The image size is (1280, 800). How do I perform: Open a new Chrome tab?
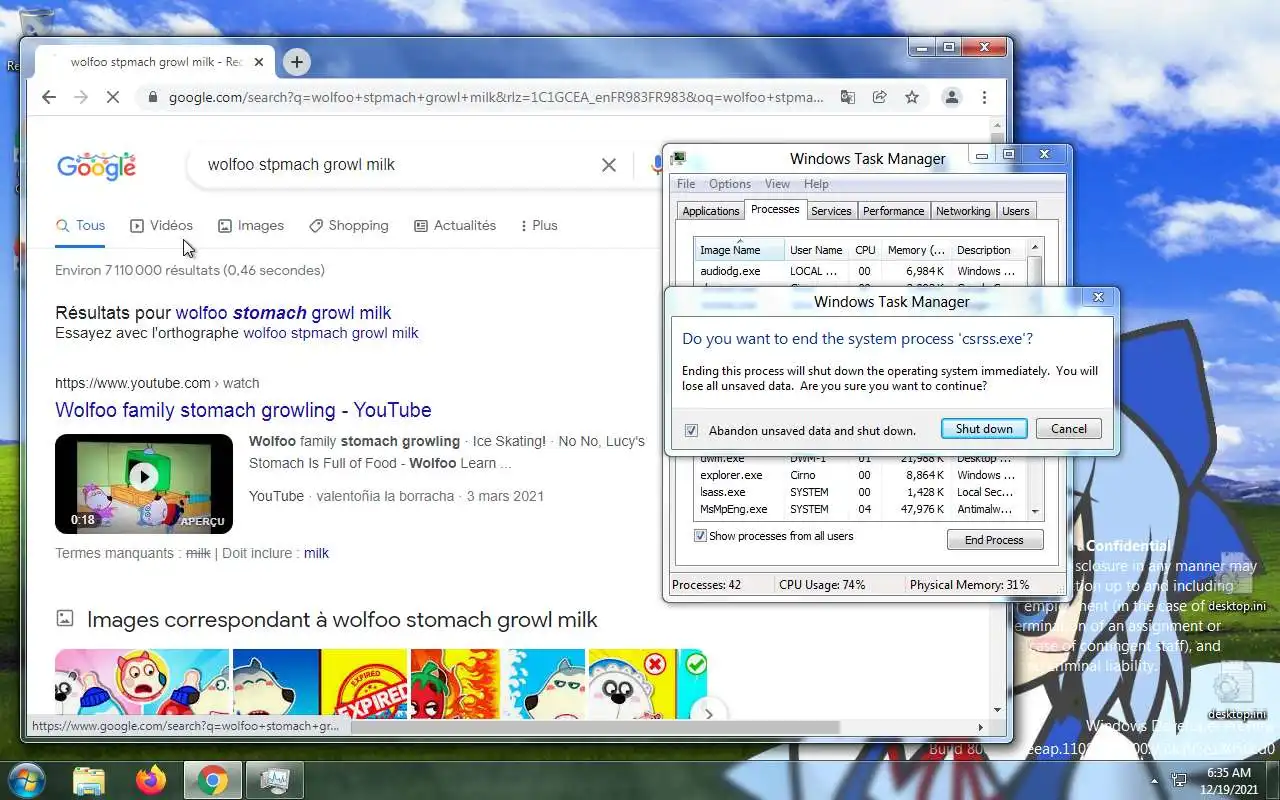click(296, 62)
